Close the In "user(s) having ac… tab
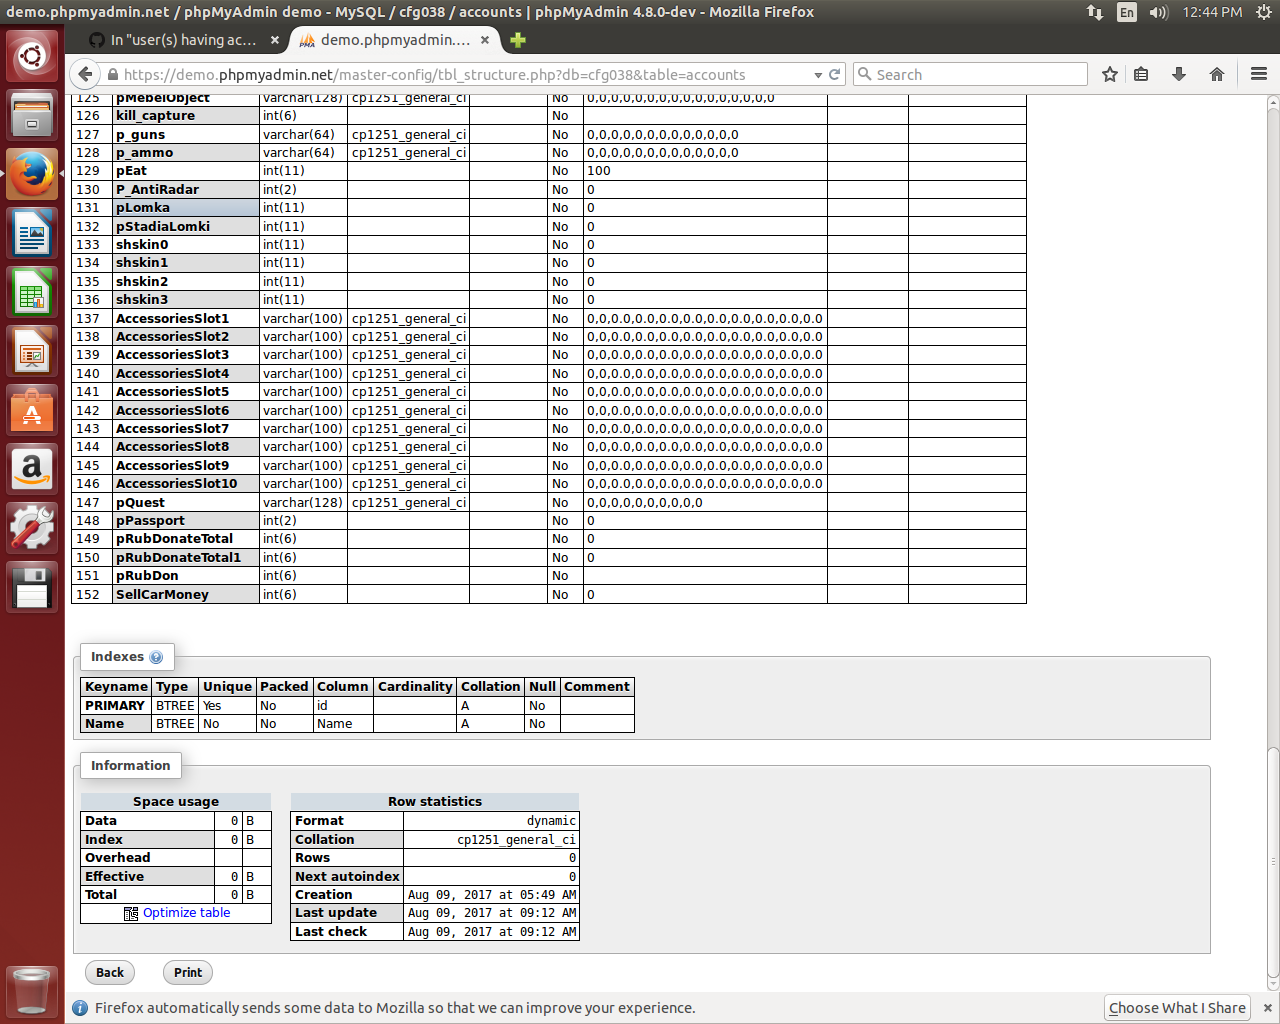 pos(275,40)
